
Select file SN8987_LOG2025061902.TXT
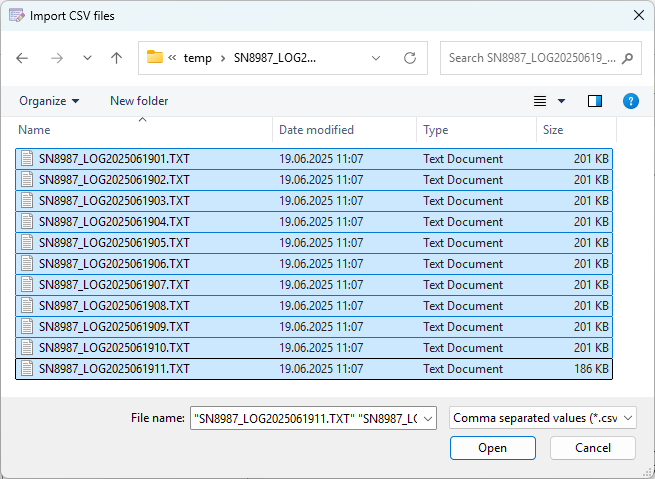(x=314, y=180)
